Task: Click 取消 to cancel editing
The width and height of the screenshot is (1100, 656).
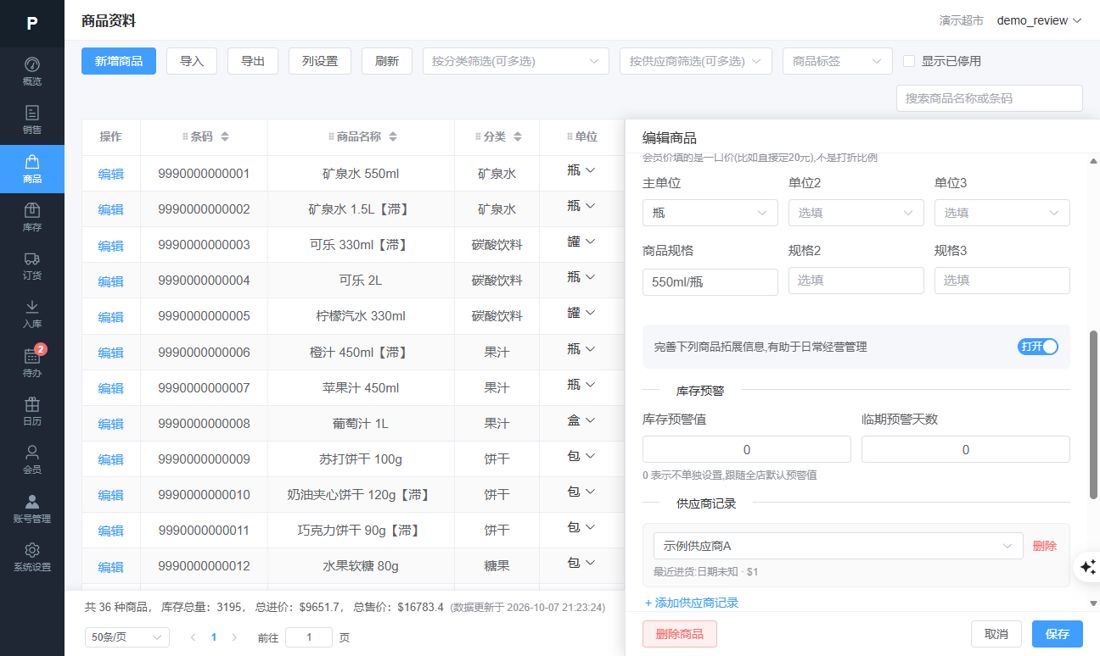Action: pos(996,634)
